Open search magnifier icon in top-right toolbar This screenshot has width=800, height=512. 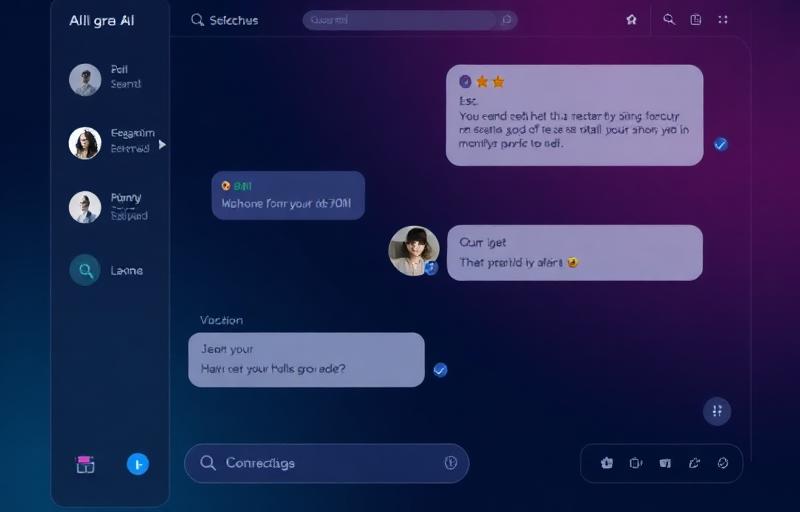[669, 19]
